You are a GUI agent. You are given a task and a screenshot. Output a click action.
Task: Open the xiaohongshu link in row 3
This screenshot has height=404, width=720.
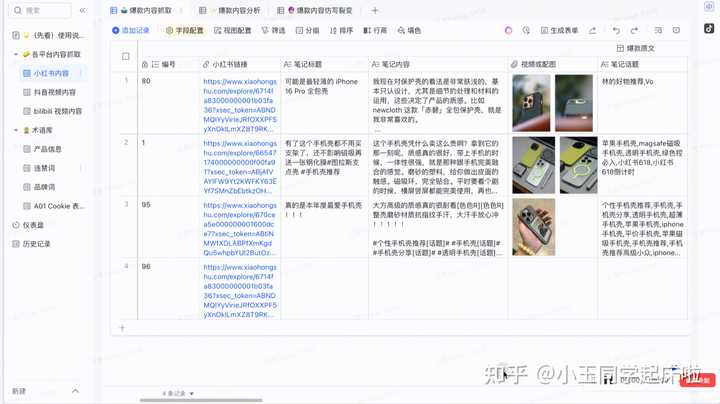coord(240,229)
